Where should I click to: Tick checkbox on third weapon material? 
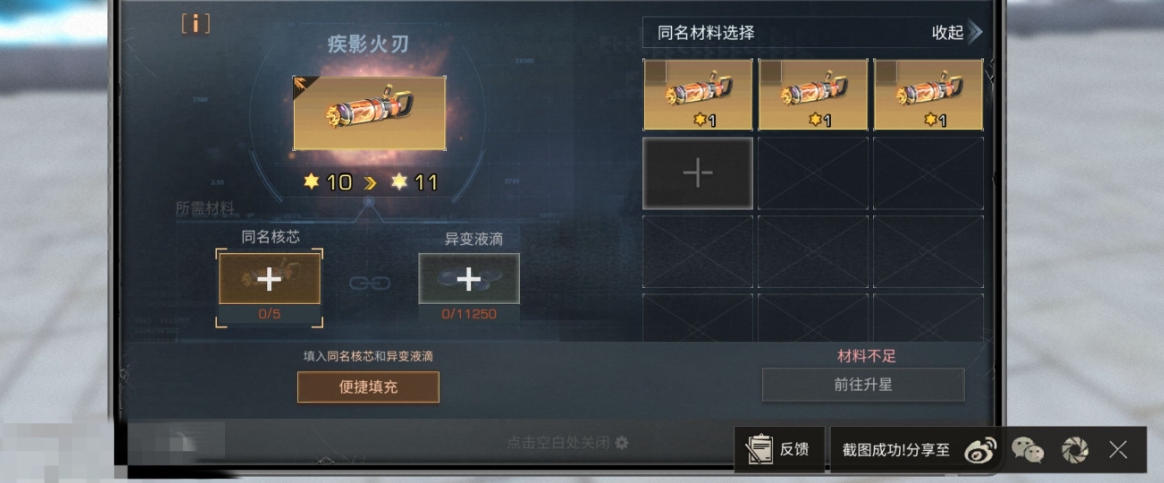[x=886, y=70]
